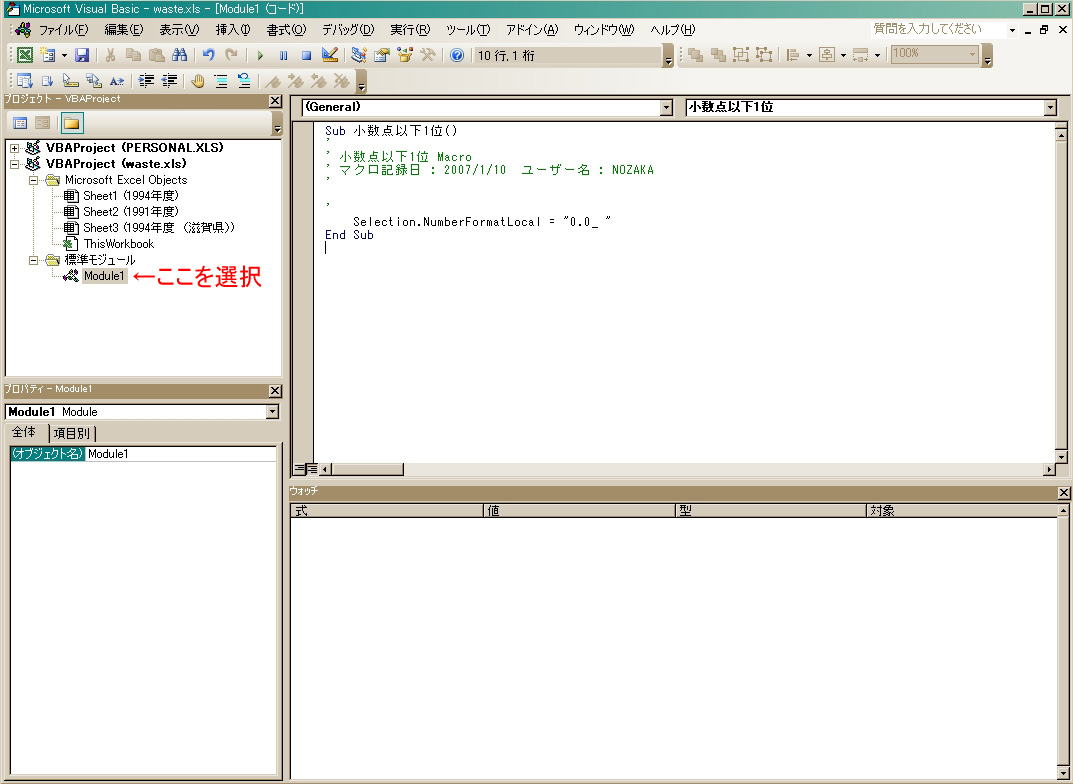
Task: Run the macro with the green play icon
Action: (260, 55)
